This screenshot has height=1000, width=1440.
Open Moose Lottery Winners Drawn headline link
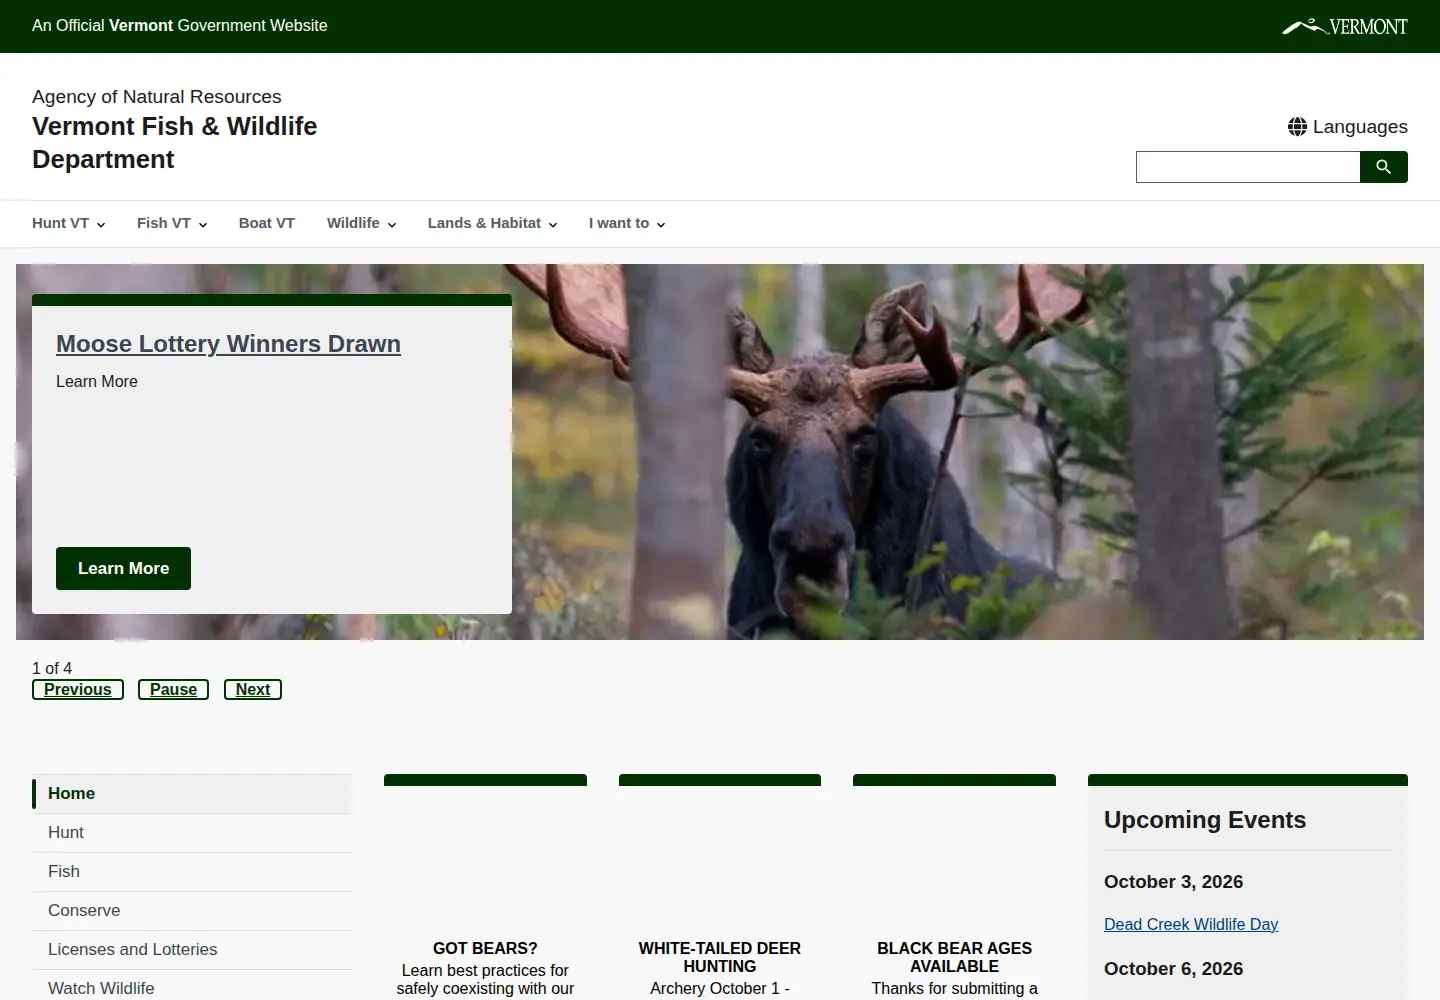click(x=228, y=344)
